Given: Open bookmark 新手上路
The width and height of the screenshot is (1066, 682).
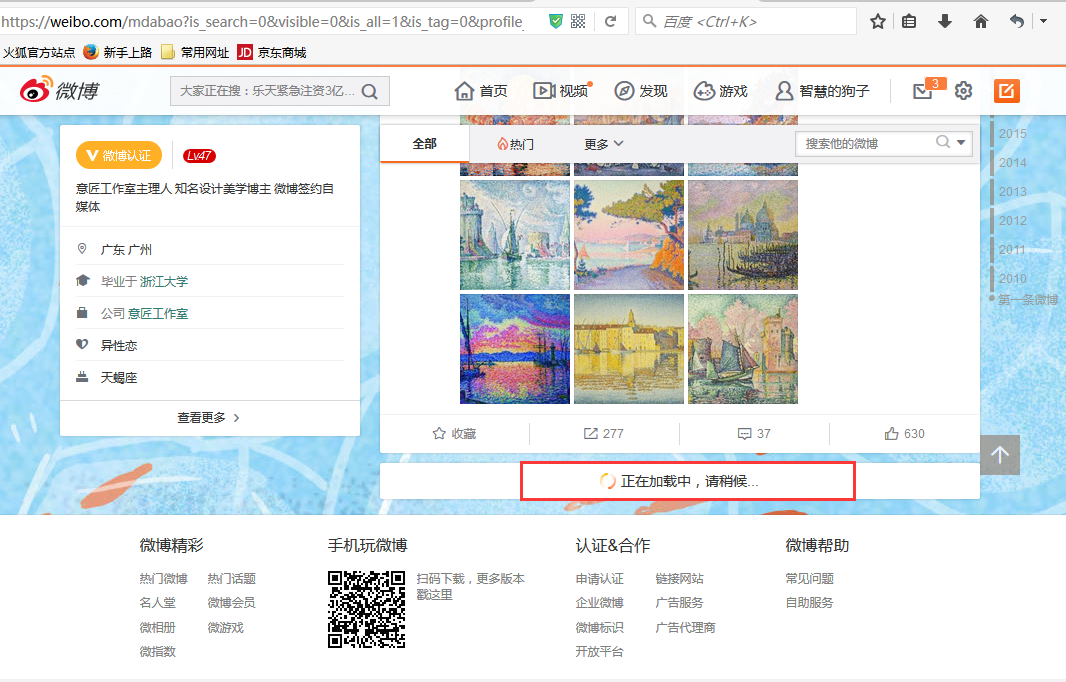Looking at the screenshot, I should [118, 52].
